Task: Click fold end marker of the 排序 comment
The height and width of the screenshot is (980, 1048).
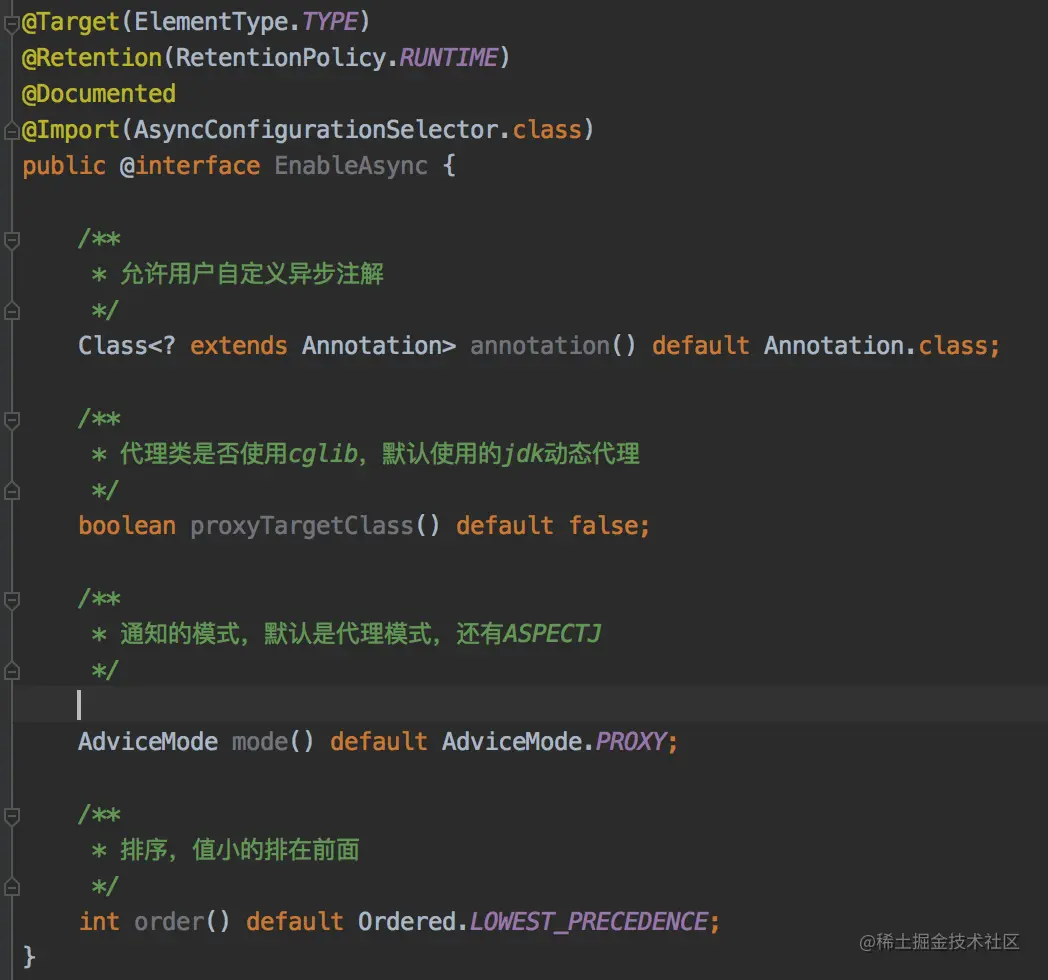Action: [x=11, y=888]
